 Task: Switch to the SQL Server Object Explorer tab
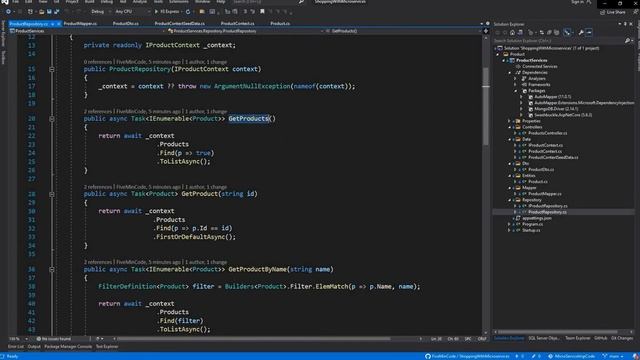[x=544, y=338]
